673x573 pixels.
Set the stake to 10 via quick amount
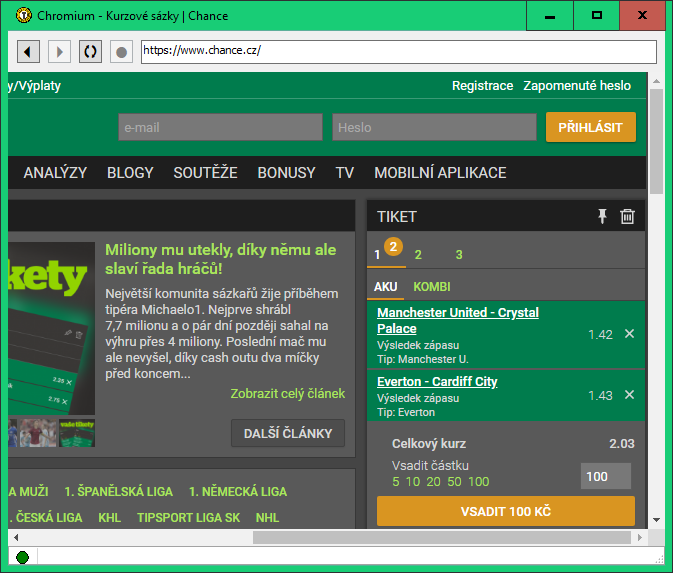tap(413, 482)
